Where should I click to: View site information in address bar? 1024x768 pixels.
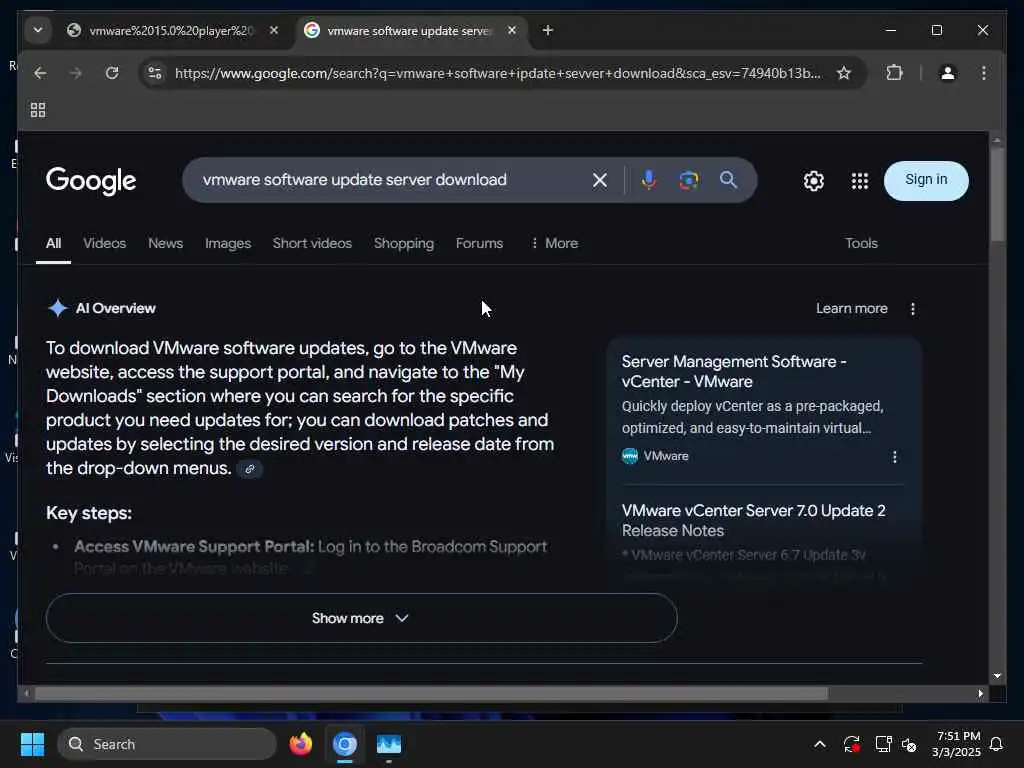(x=155, y=73)
